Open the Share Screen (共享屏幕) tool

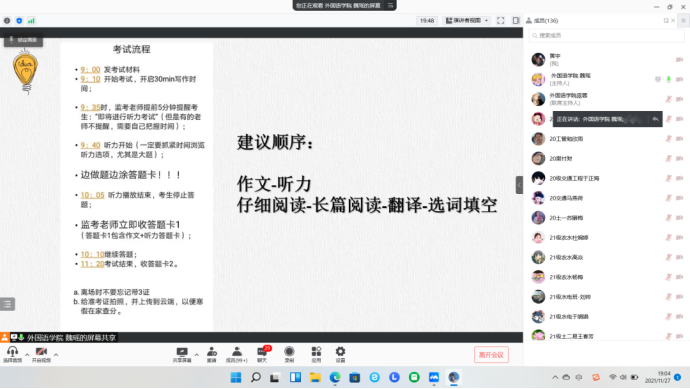point(182,355)
